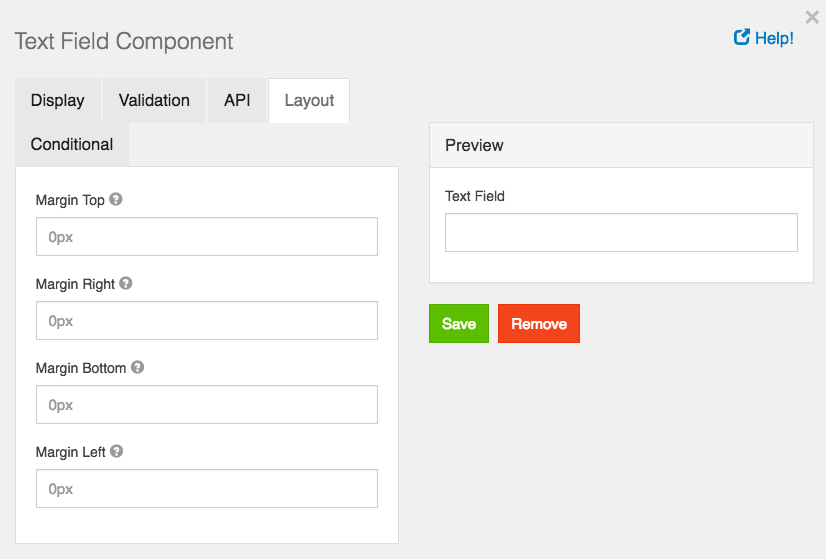The image size is (826, 559).
Task: Switch to the Display tab
Action: (x=58, y=100)
